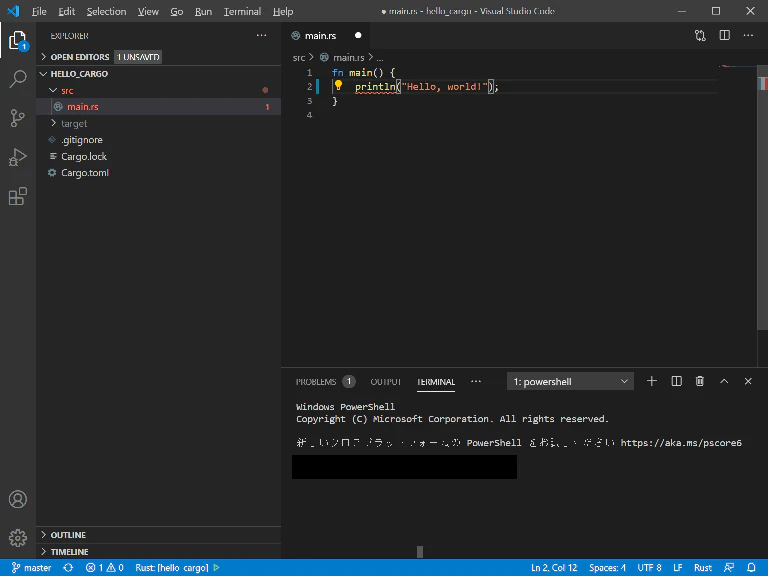Create a new terminal with plus icon
768x576 pixels.
click(651, 381)
